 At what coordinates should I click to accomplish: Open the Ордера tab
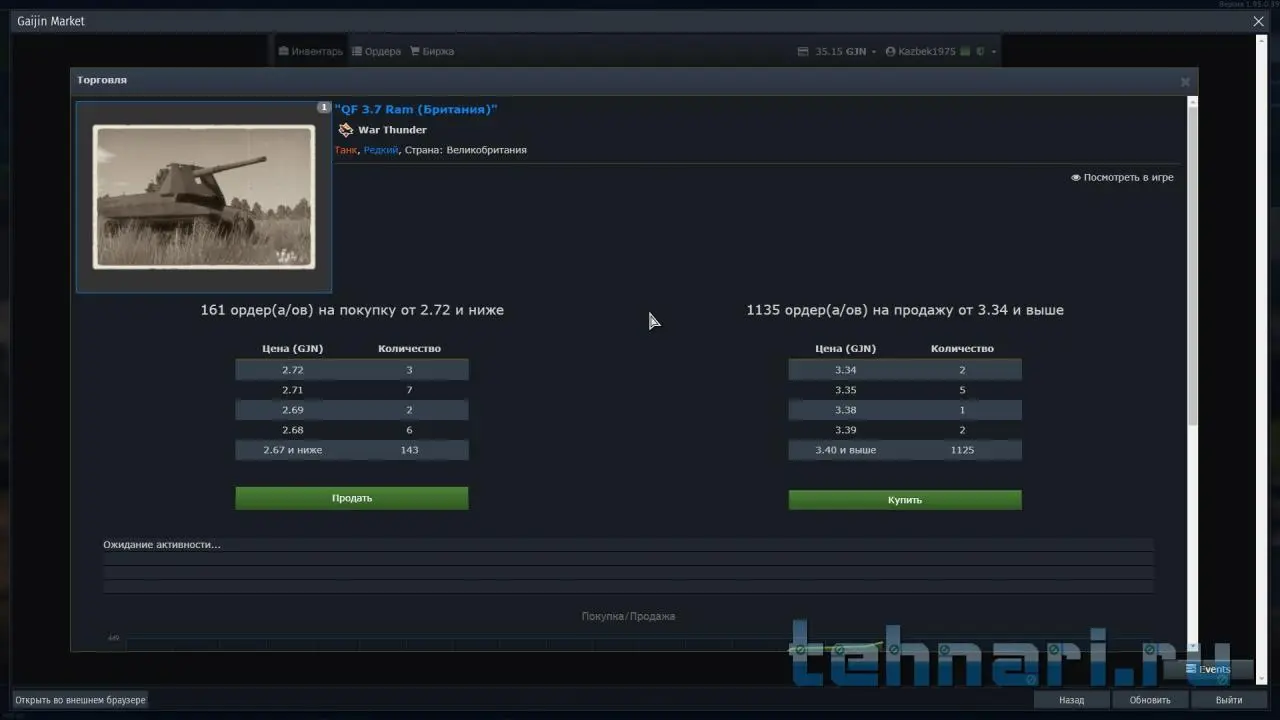pos(376,51)
